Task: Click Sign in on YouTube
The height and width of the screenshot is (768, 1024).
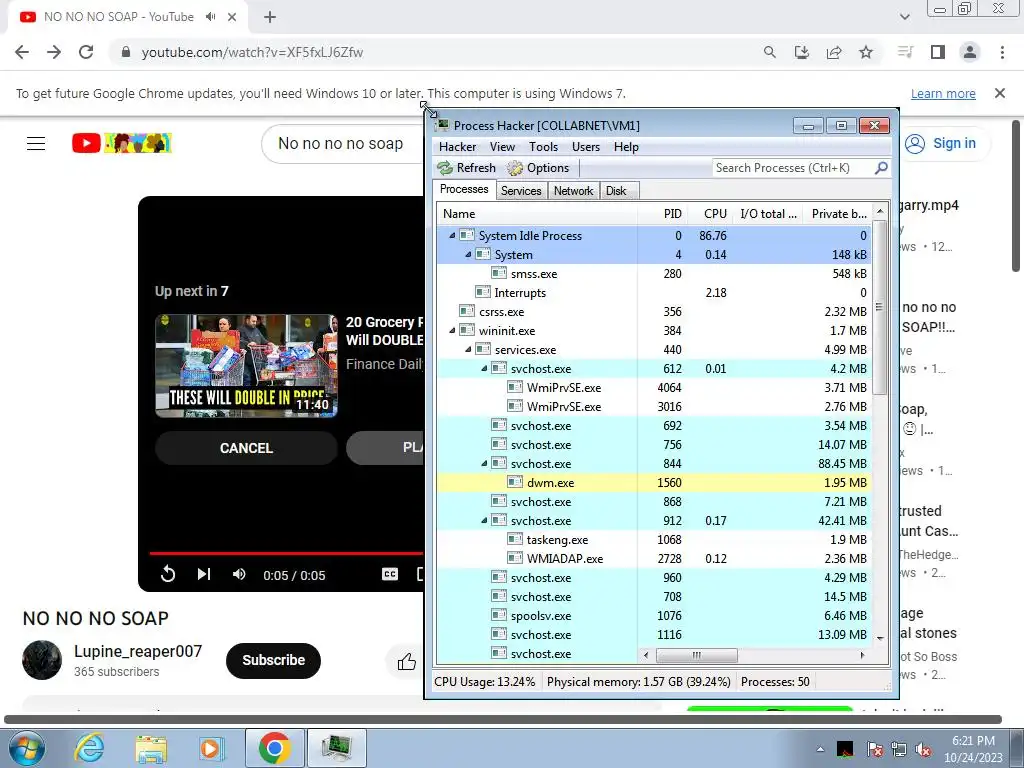Action: [x=942, y=143]
